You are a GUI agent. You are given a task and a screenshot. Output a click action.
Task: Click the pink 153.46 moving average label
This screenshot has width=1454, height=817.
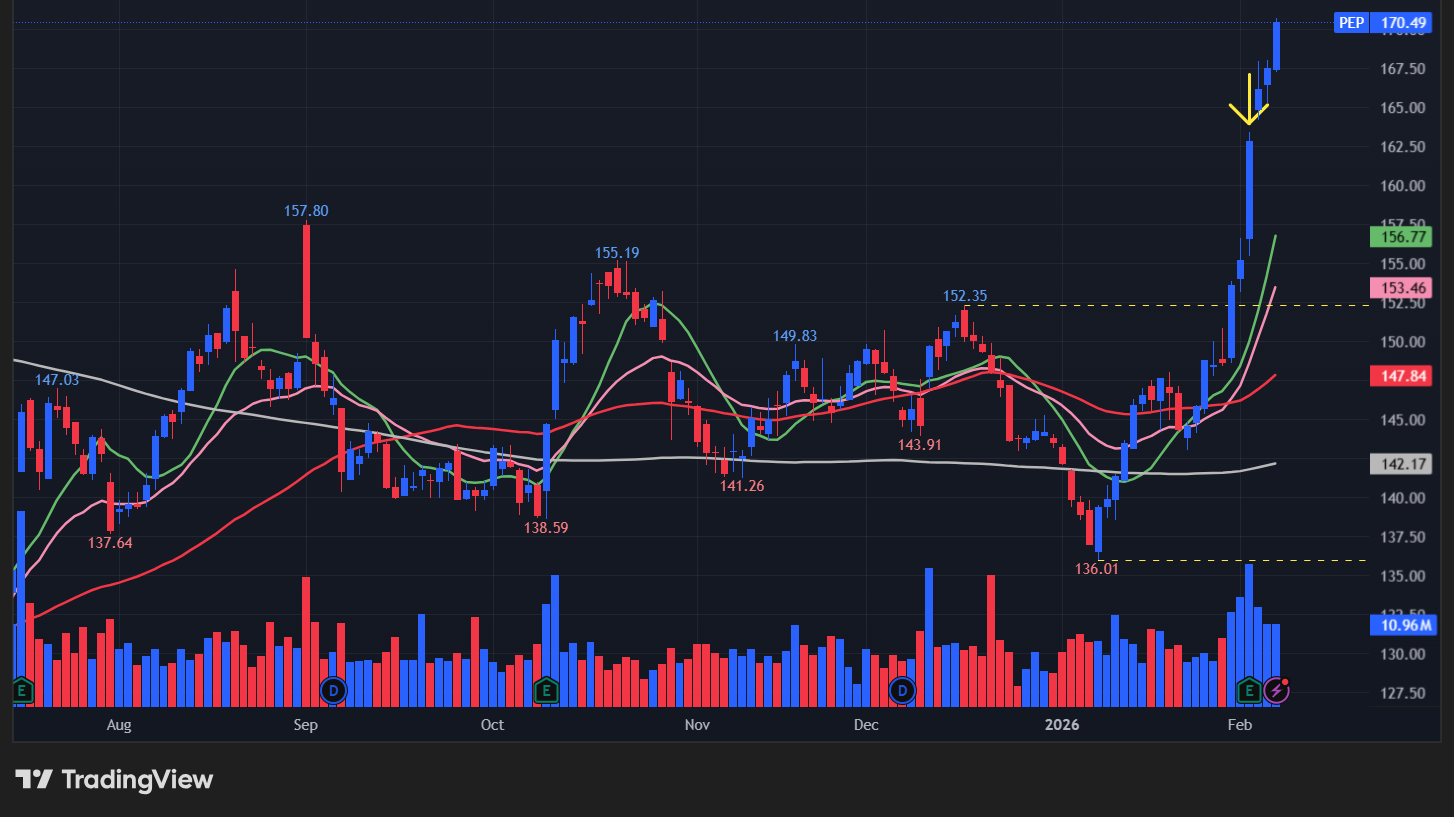1403,288
